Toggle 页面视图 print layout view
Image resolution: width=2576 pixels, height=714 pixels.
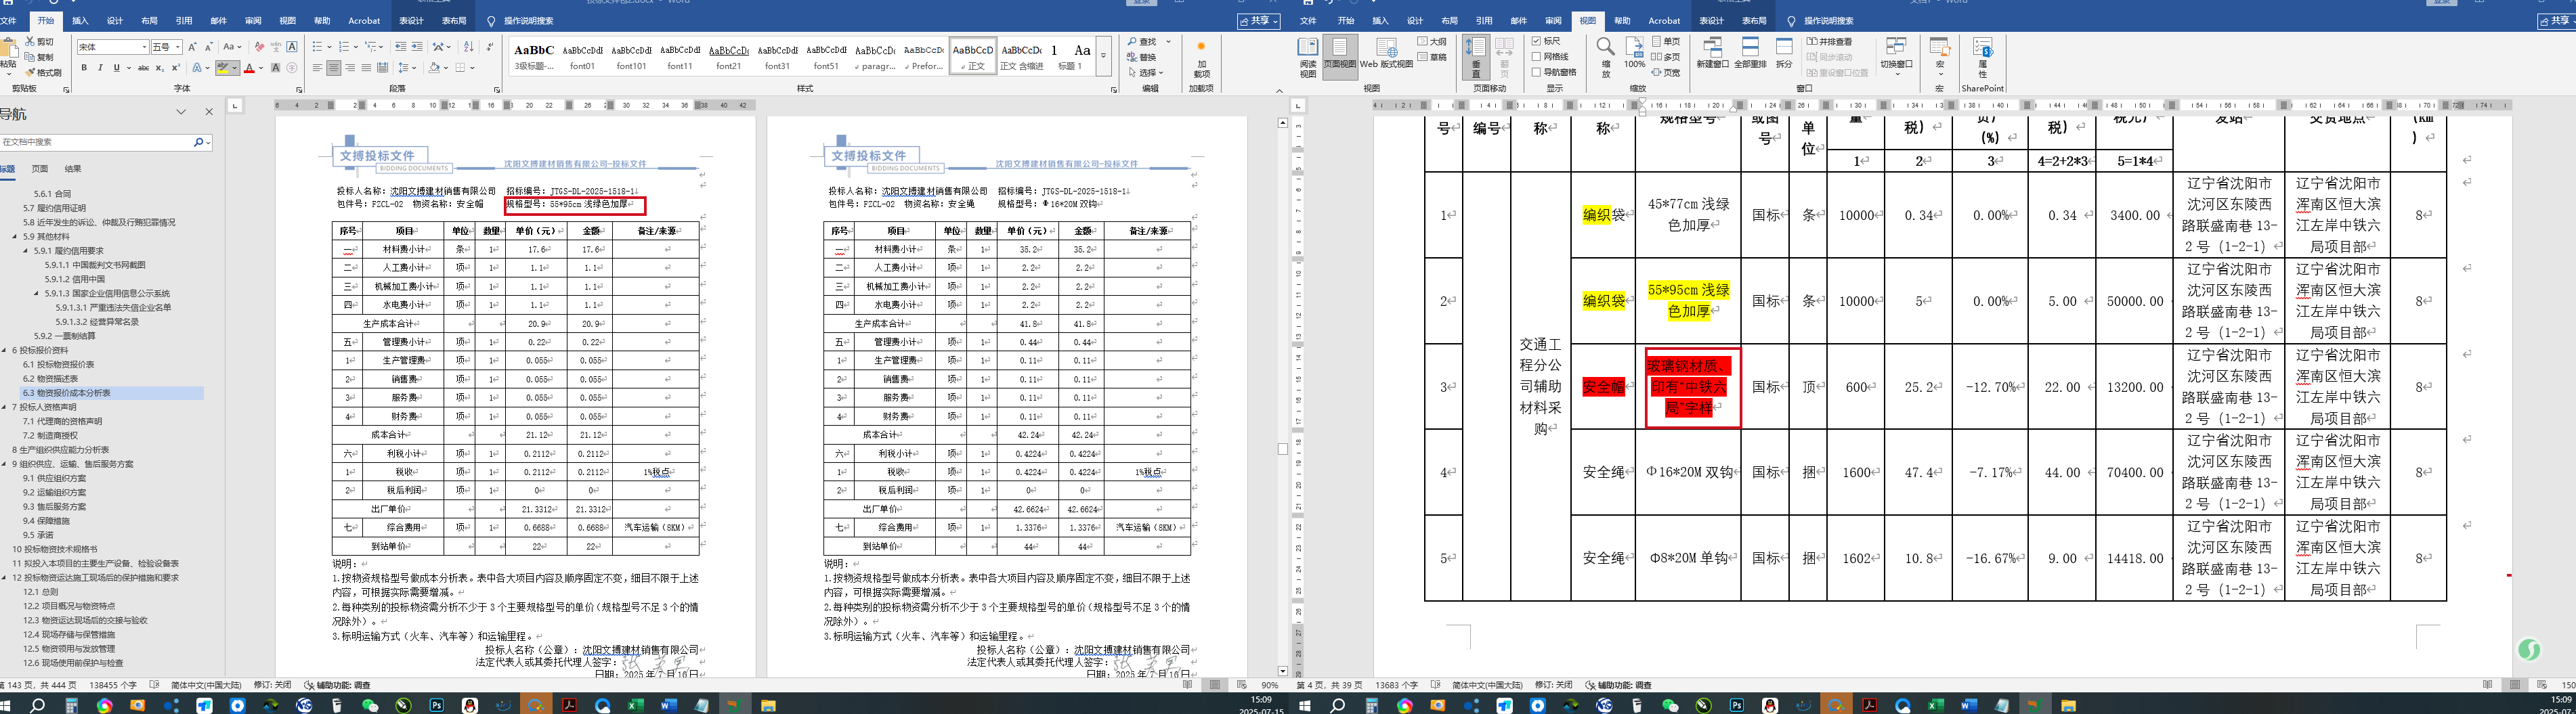tap(1340, 57)
